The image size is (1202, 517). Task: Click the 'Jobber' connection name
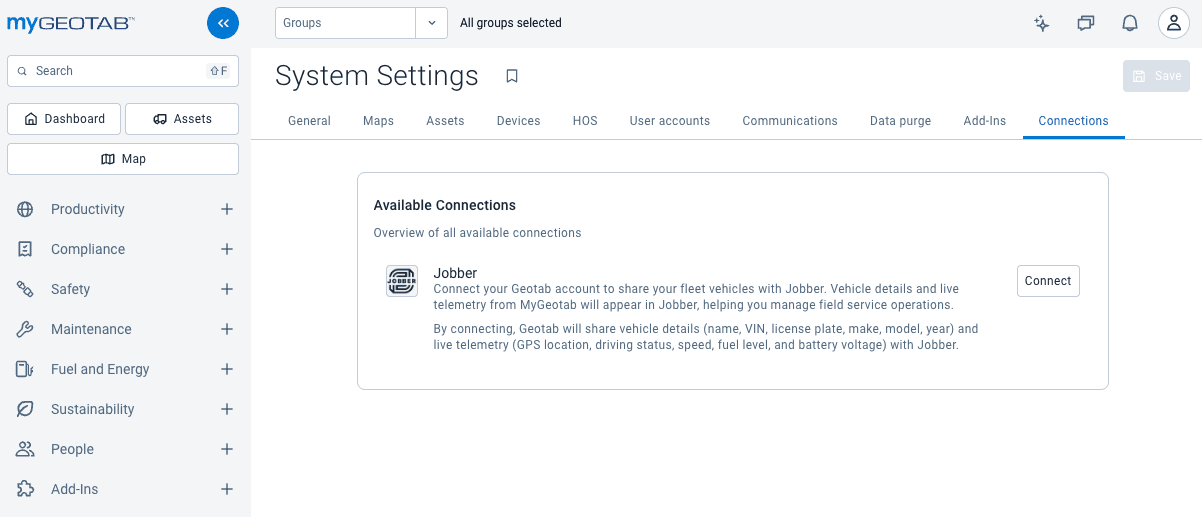coord(455,273)
